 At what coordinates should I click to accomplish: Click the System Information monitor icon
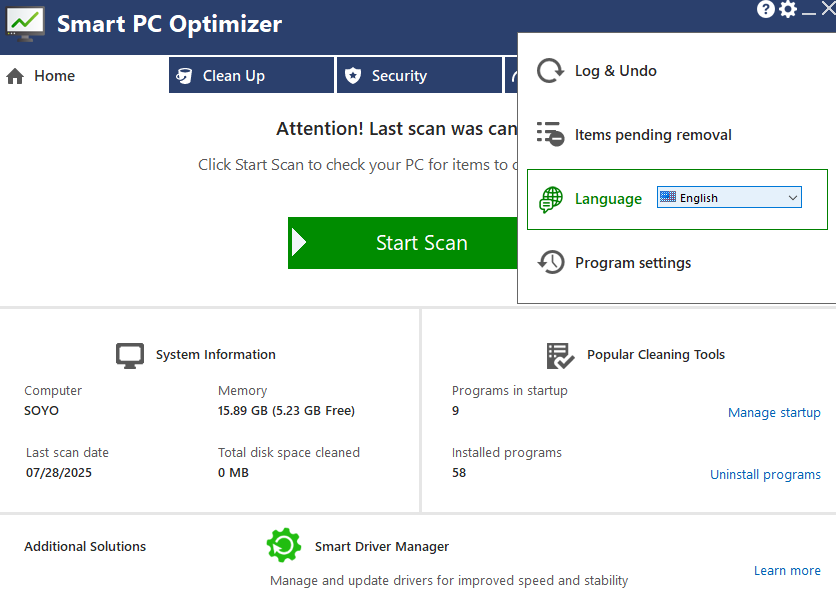click(x=130, y=356)
